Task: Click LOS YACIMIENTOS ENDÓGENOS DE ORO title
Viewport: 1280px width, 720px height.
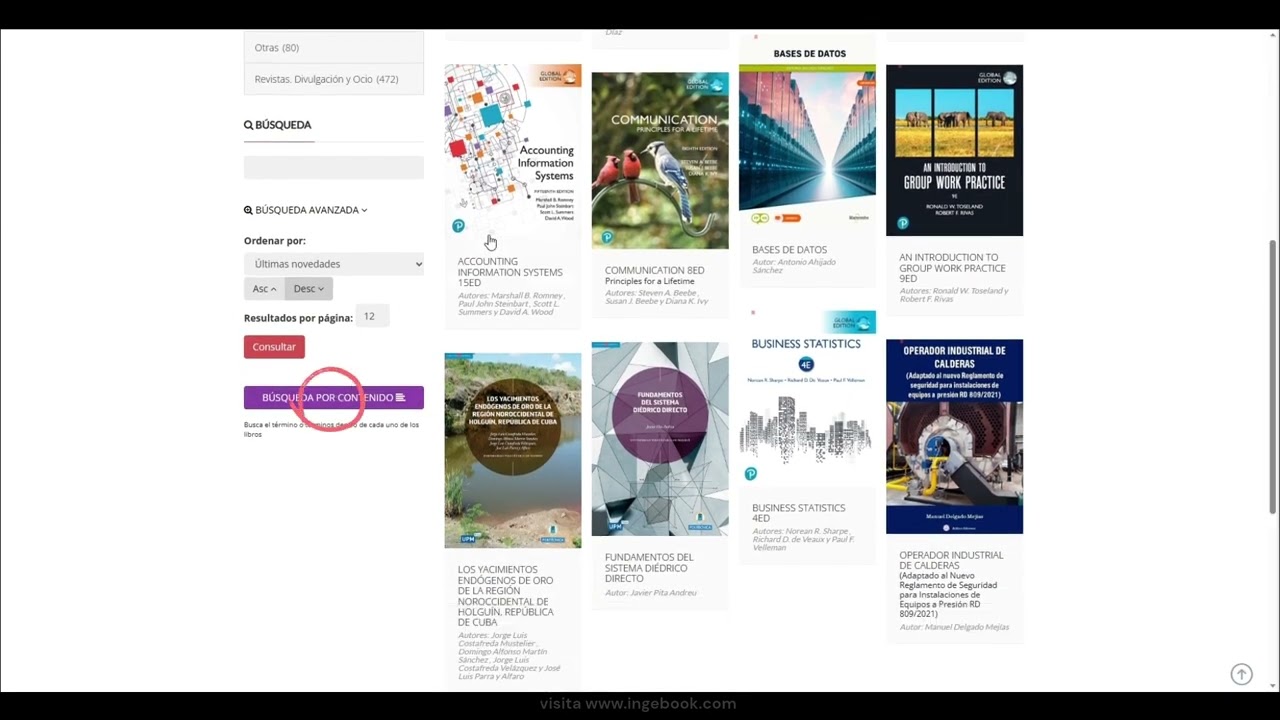Action: coord(505,596)
